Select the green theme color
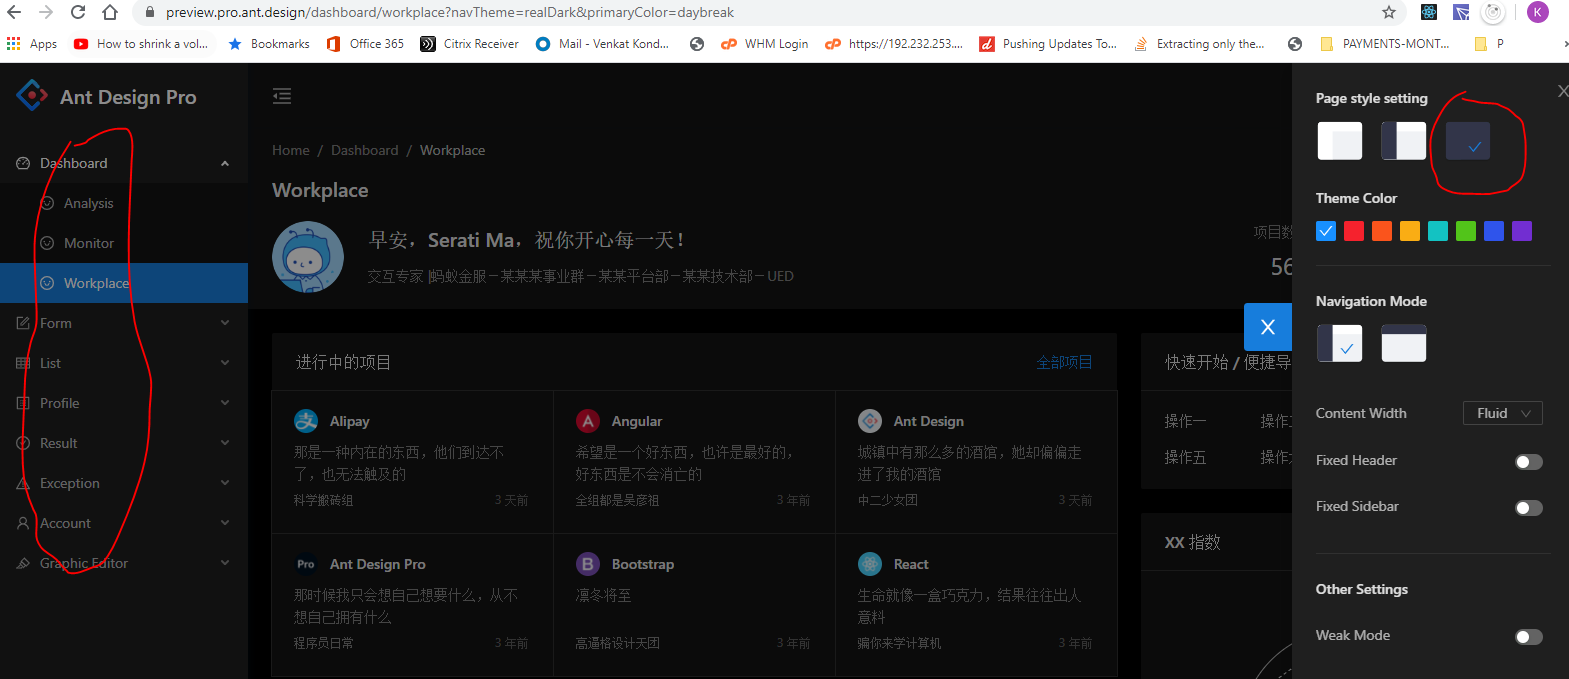The height and width of the screenshot is (679, 1569). (1466, 231)
